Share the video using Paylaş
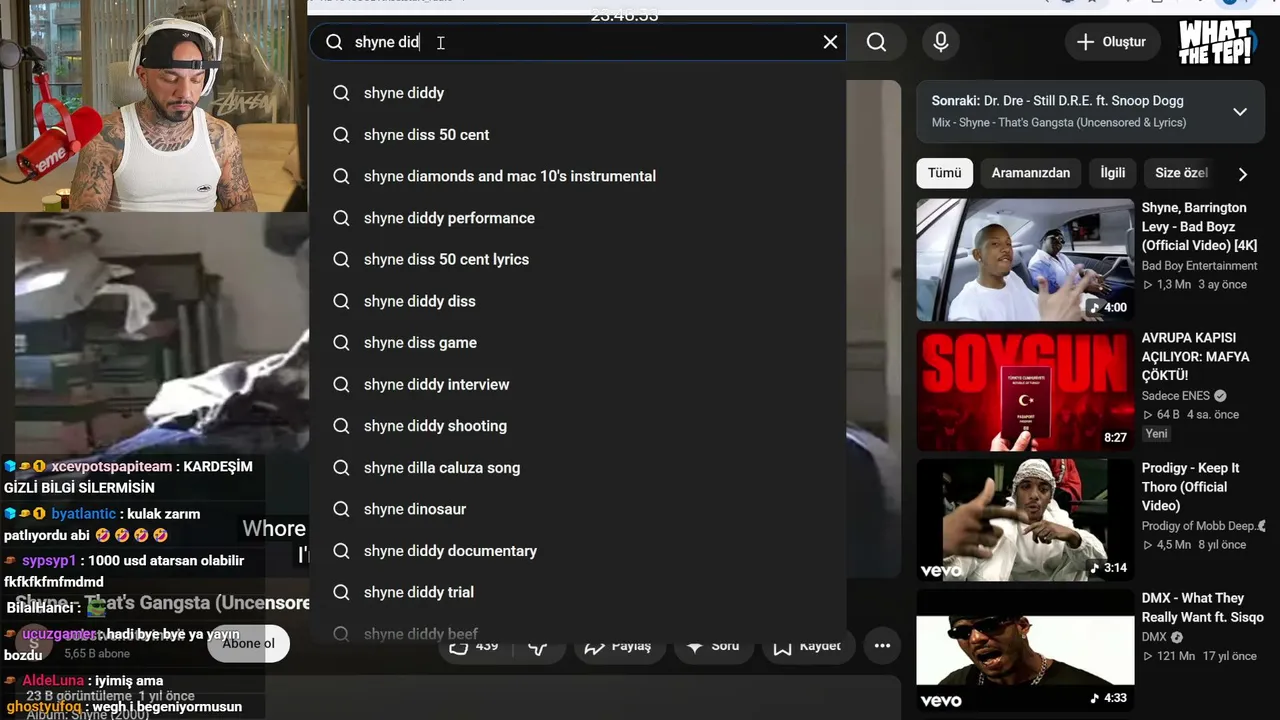Image resolution: width=1280 pixels, height=720 pixels. pyautogui.click(x=617, y=646)
